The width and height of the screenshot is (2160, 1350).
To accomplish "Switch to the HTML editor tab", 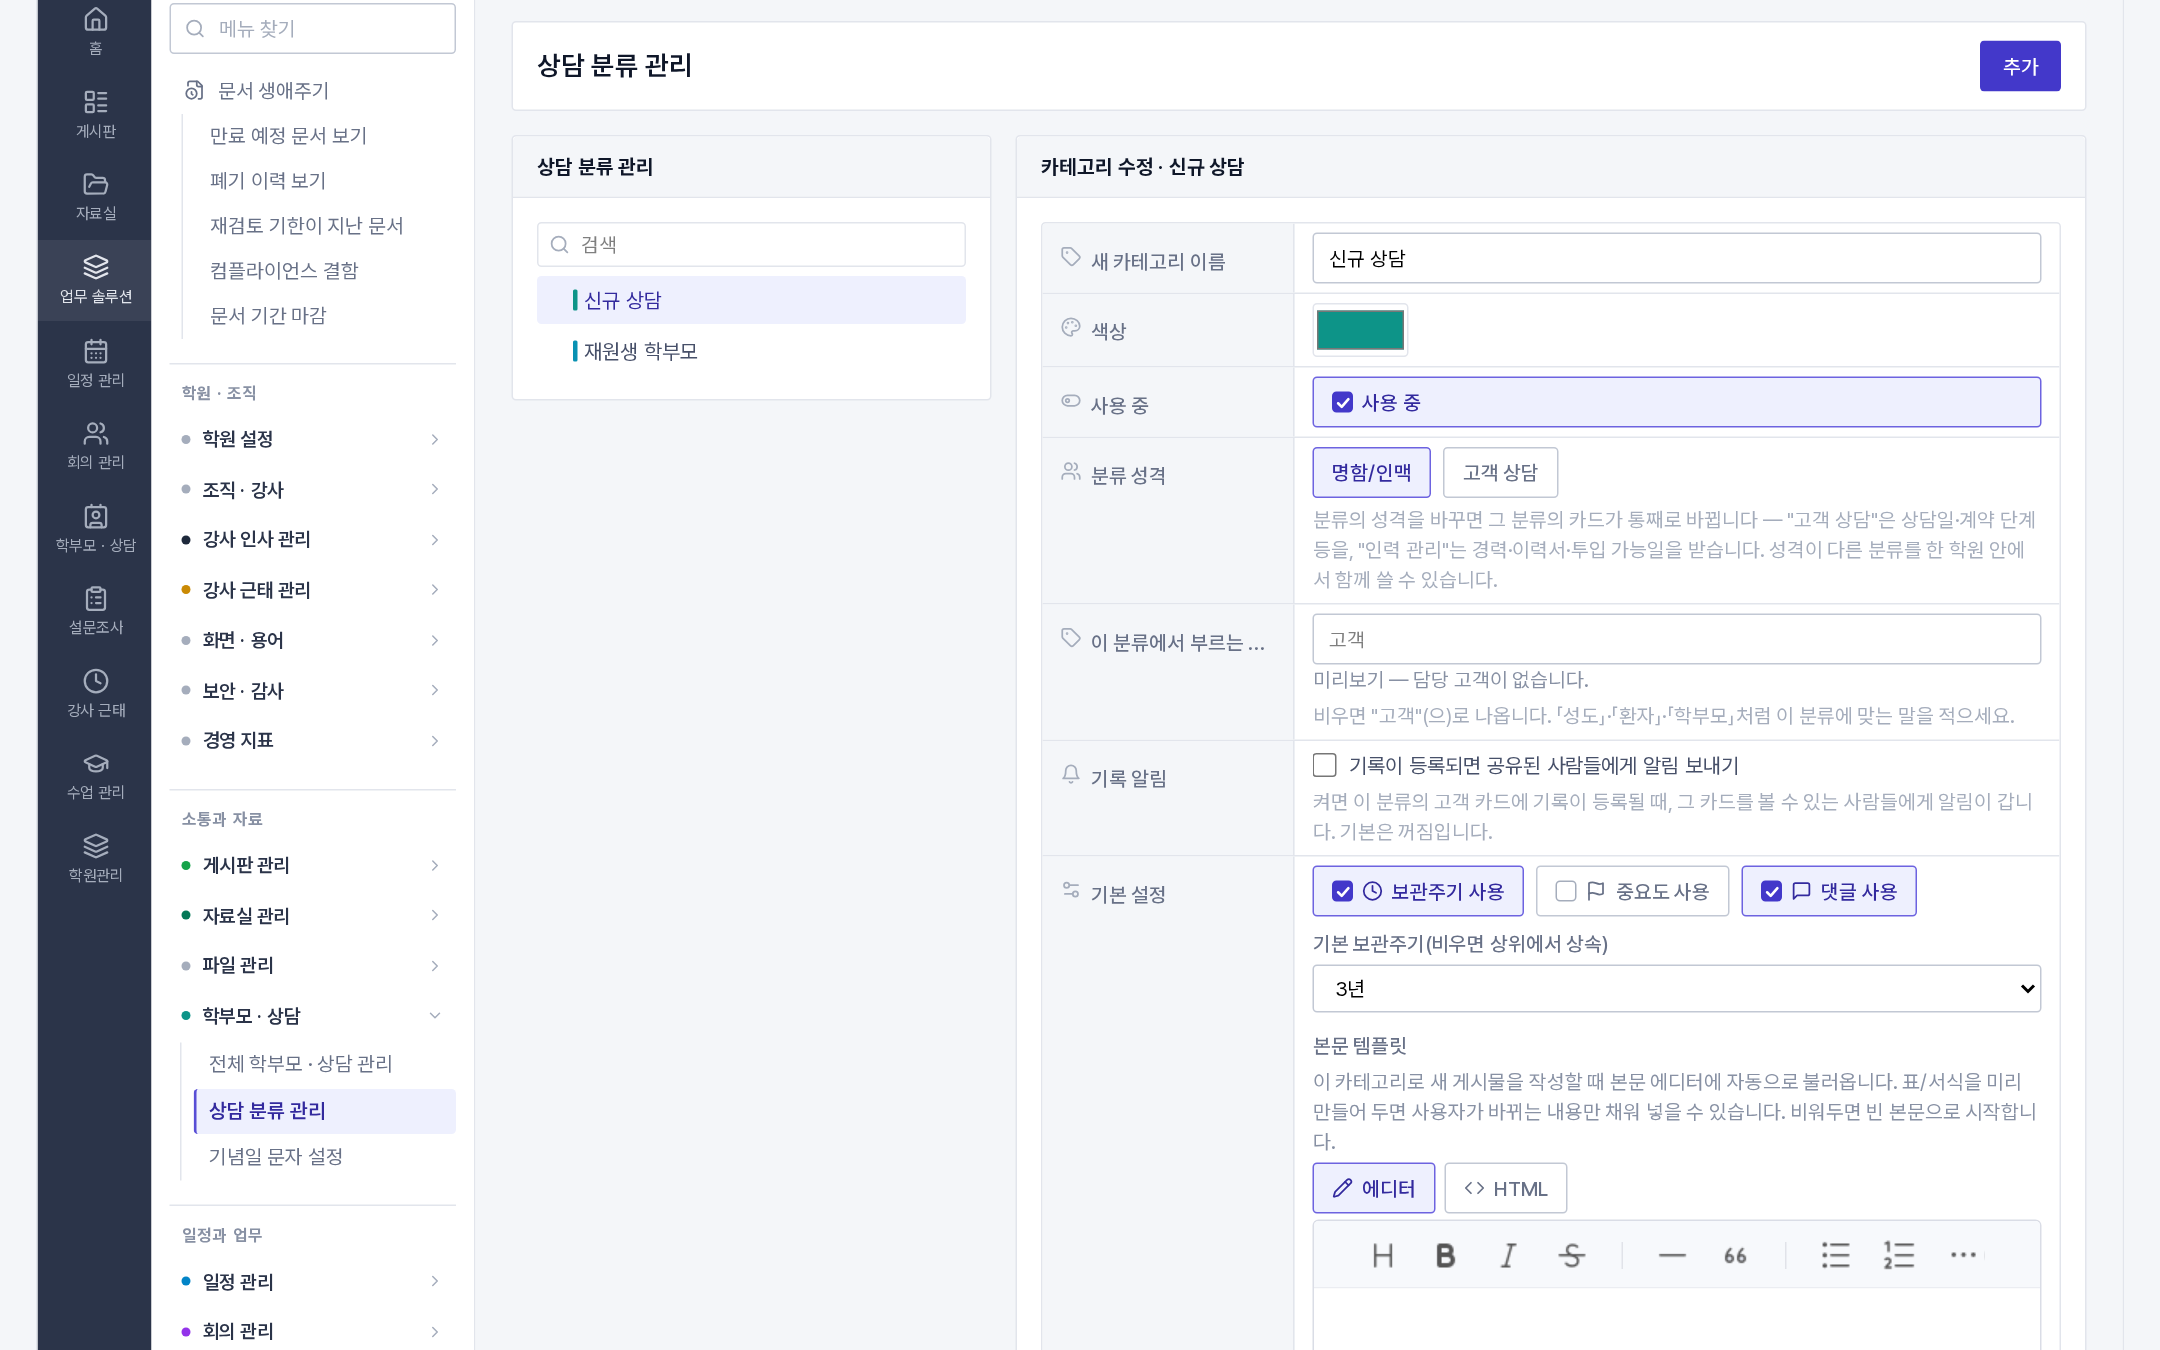I will (1505, 1188).
